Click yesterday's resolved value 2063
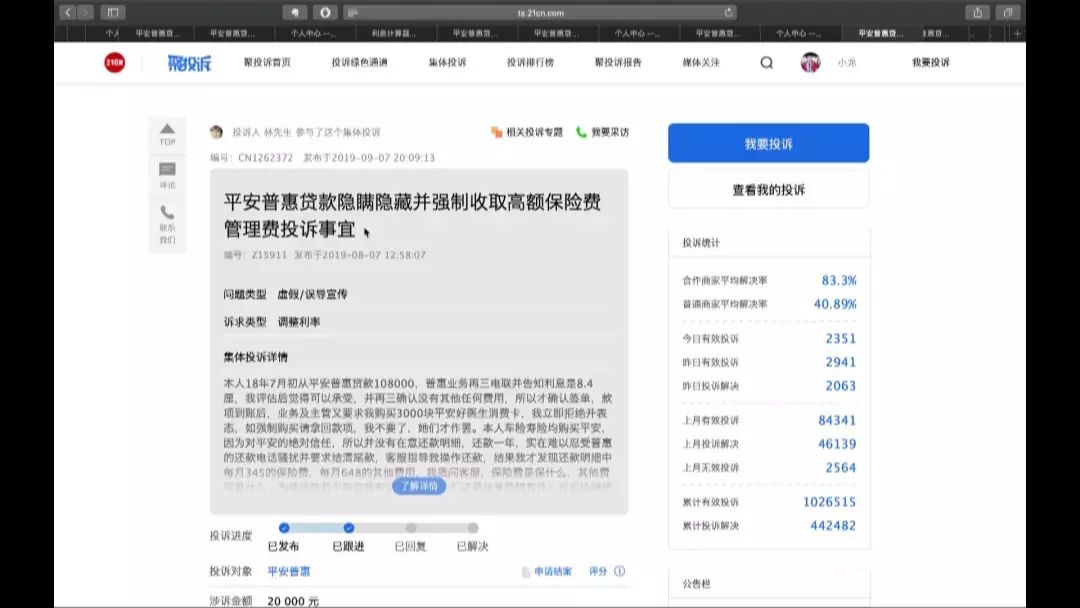1080x608 pixels. point(841,386)
